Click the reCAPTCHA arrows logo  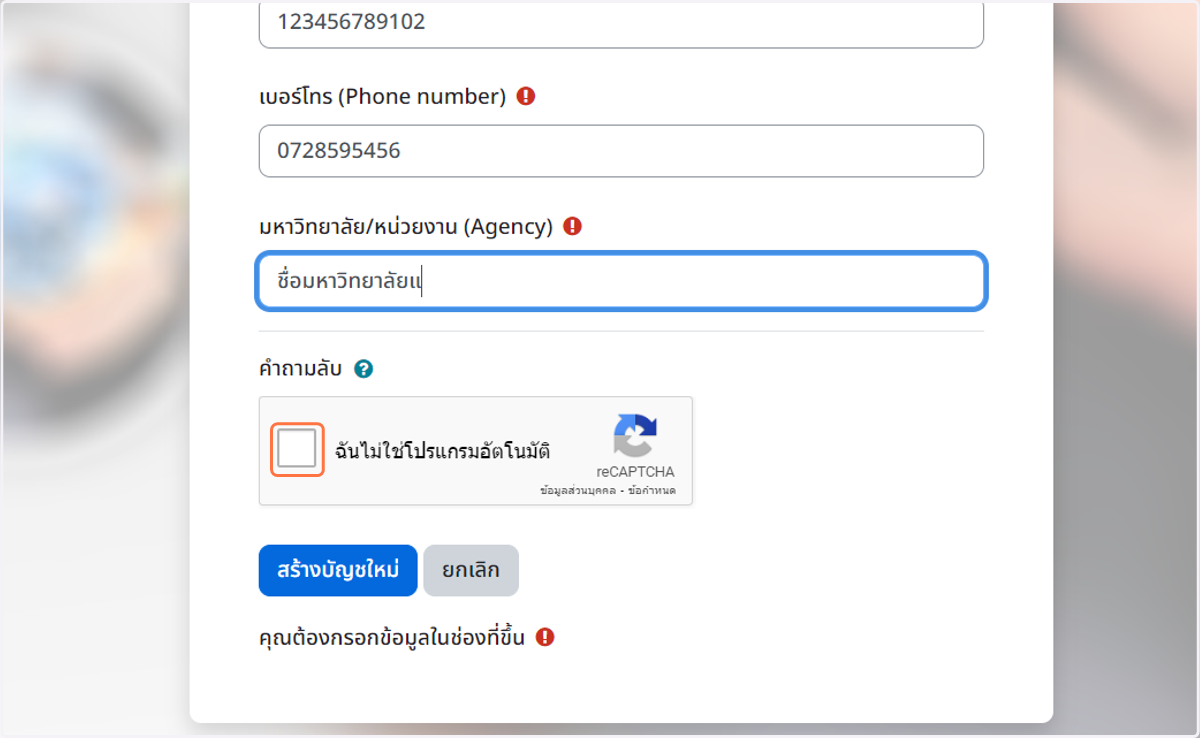(636, 436)
